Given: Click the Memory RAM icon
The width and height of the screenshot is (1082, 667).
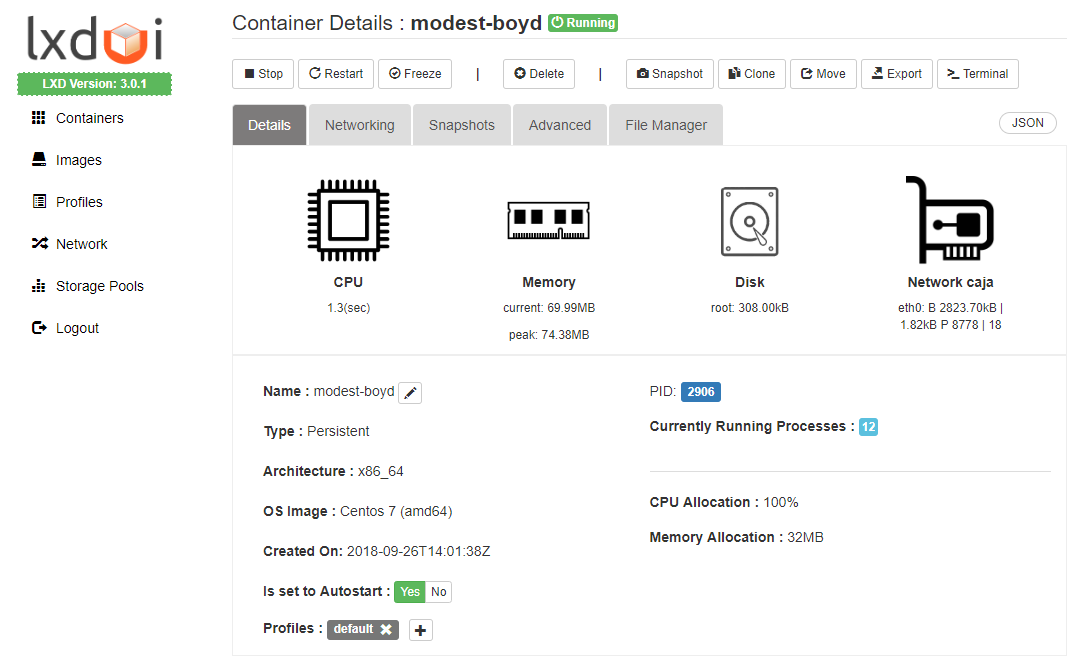Looking at the screenshot, I should pos(549,220).
